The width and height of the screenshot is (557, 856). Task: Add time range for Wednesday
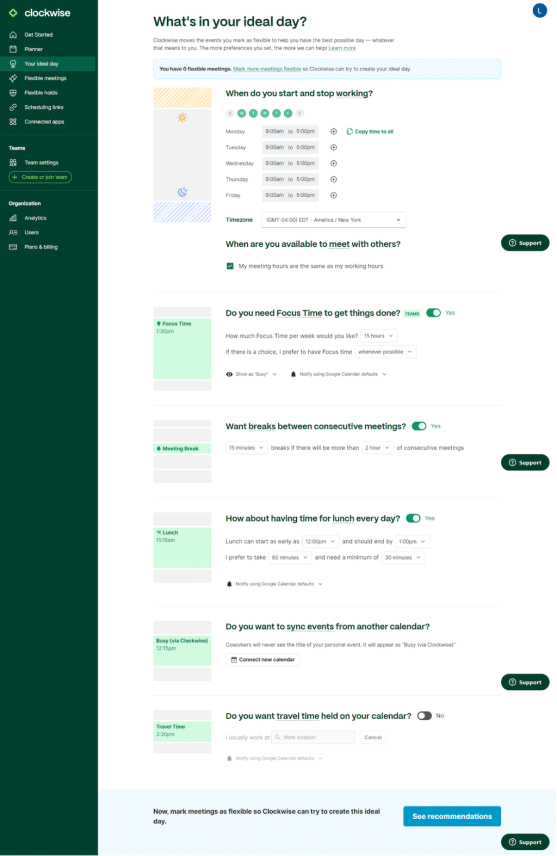point(334,163)
